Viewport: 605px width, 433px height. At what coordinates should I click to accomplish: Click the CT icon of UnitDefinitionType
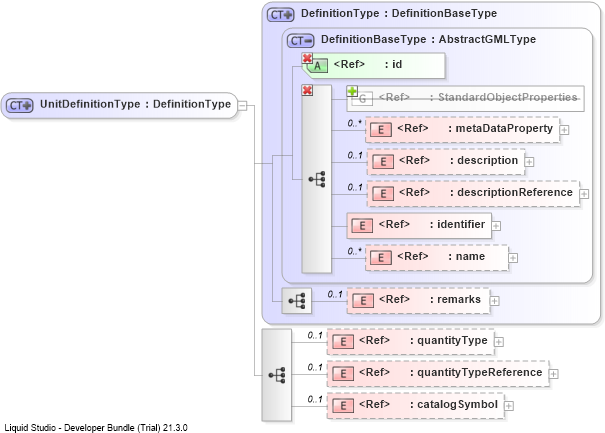click(x=20, y=105)
